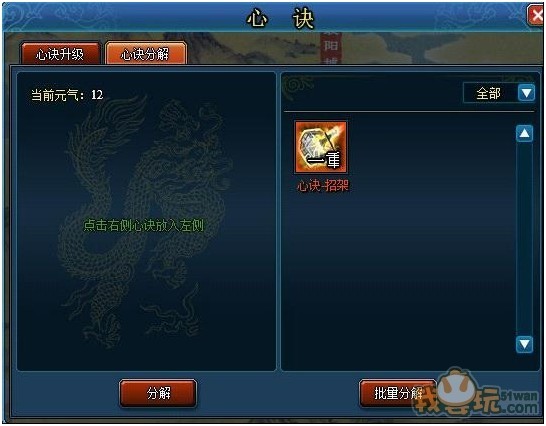Switch to the 心诀分解 tab
546x426 pixels.
click(x=146, y=54)
